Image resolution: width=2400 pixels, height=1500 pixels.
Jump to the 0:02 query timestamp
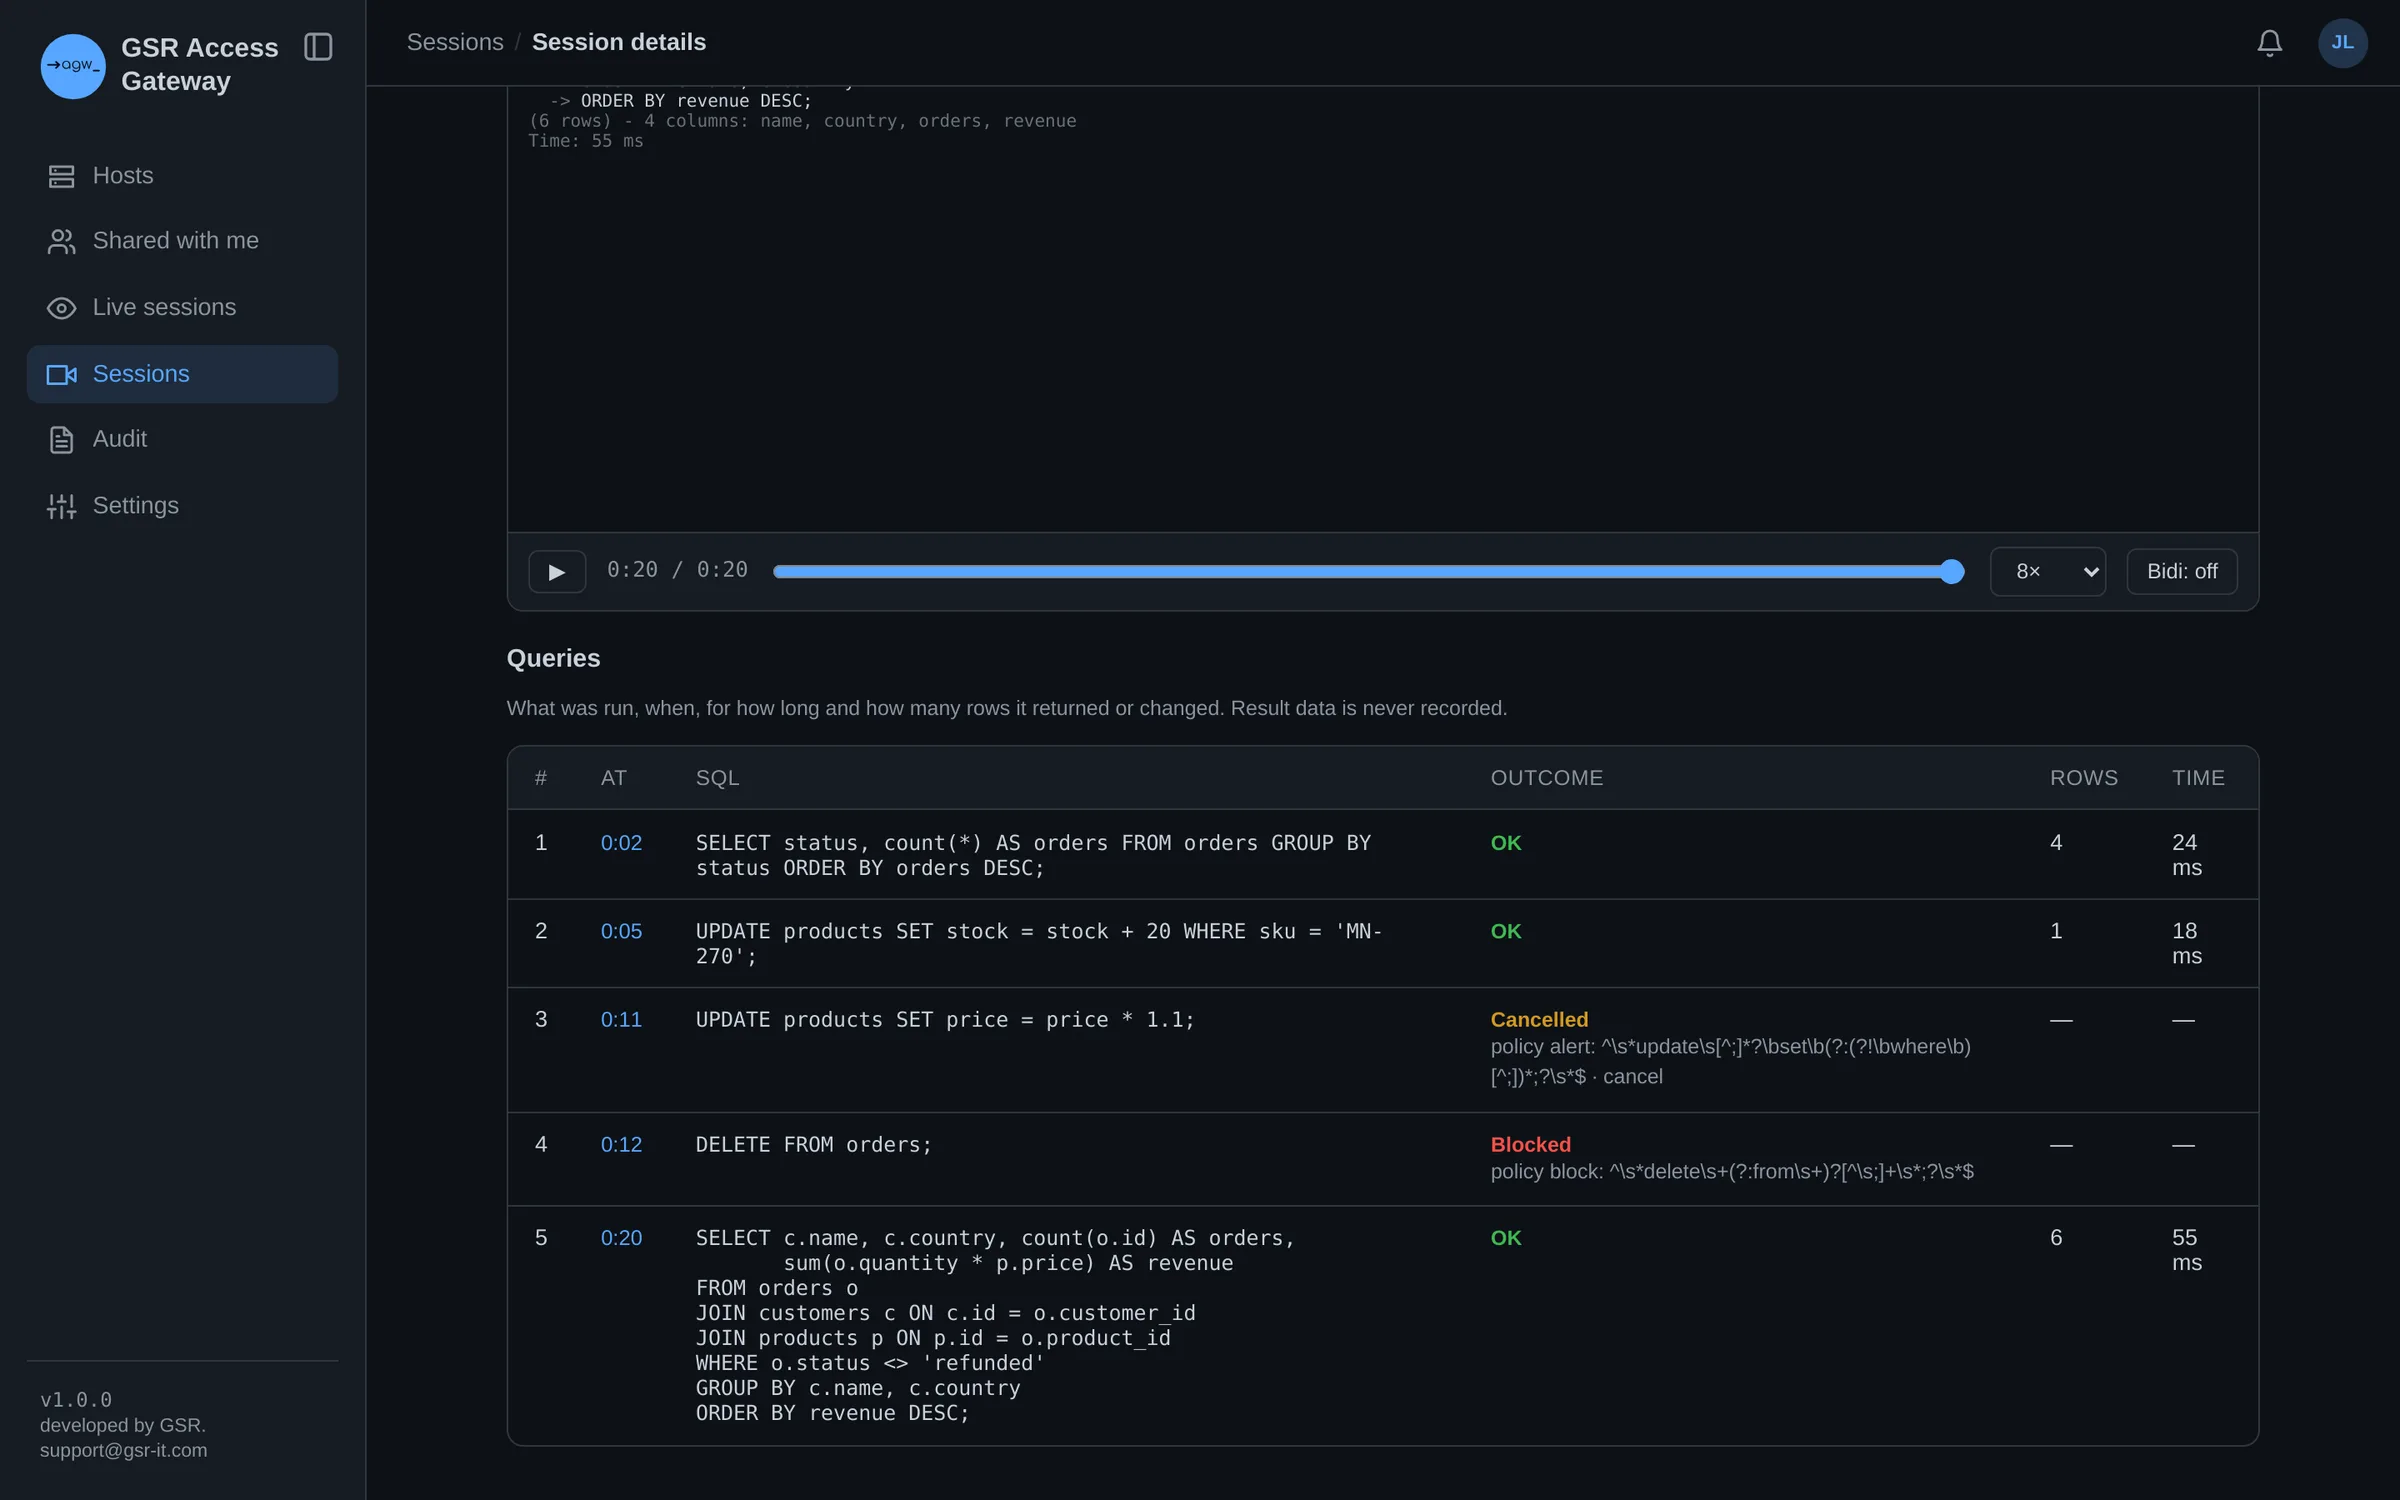pos(621,843)
